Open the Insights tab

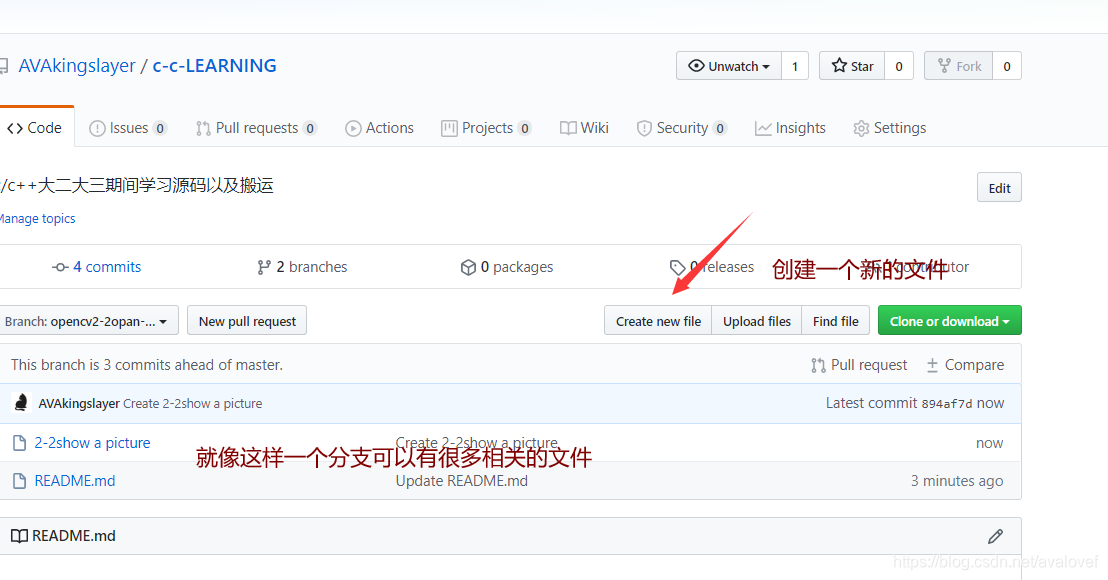(790, 128)
